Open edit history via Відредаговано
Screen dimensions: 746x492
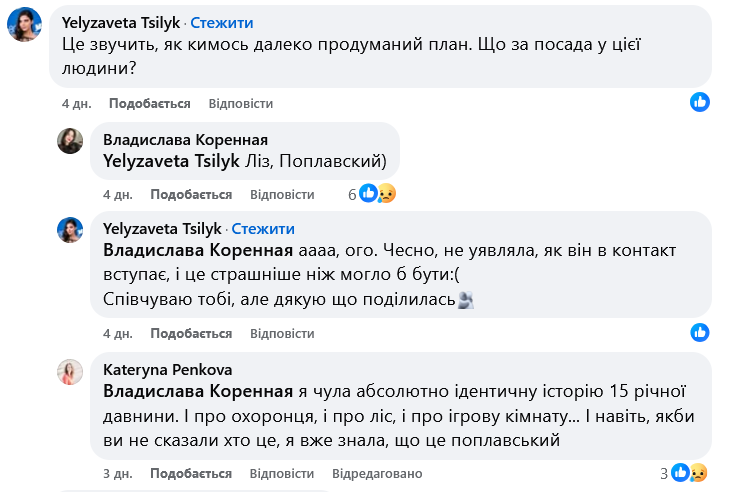coord(377,473)
